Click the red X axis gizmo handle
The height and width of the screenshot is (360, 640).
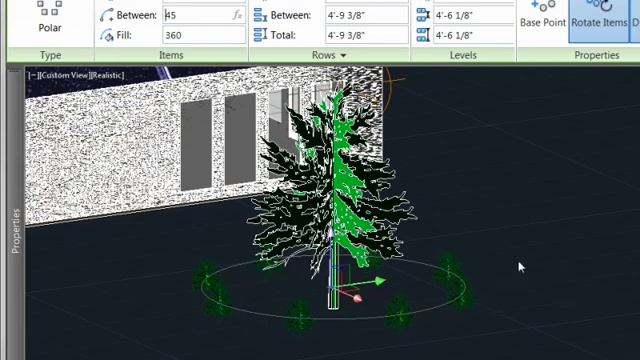[x=357, y=298]
